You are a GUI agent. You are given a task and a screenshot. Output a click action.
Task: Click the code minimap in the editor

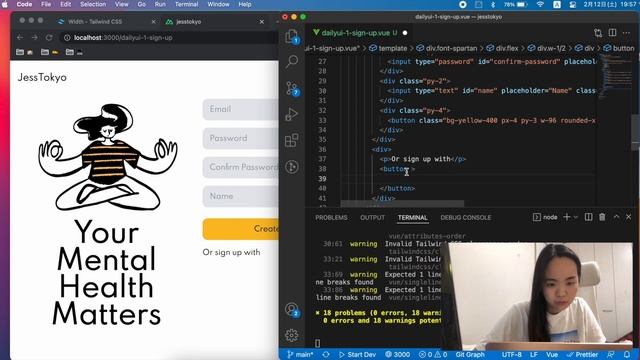pos(616,76)
